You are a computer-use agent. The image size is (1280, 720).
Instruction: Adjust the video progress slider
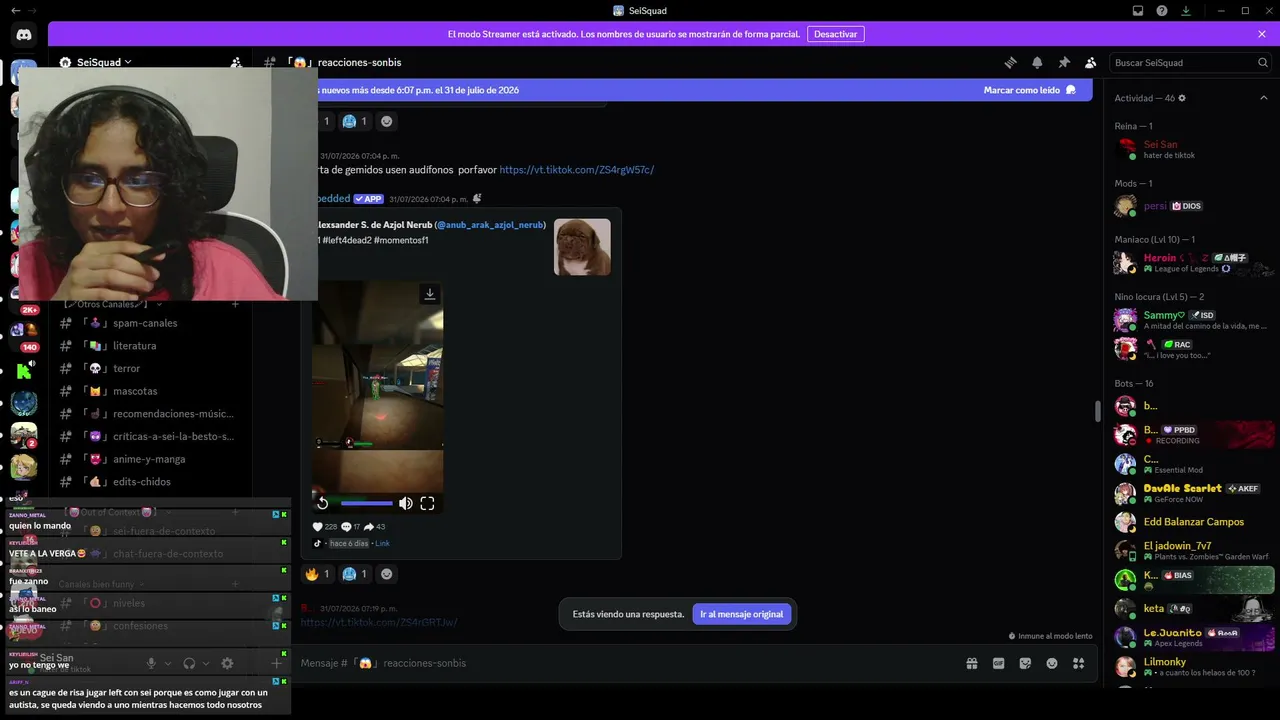tap(366, 503)
